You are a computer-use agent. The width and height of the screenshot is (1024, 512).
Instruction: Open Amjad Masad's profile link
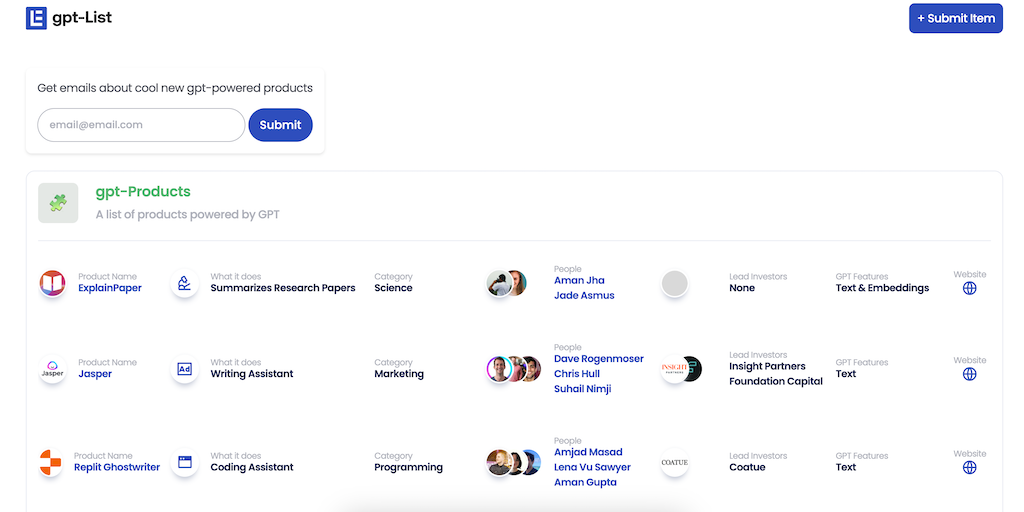click(588, 452)
